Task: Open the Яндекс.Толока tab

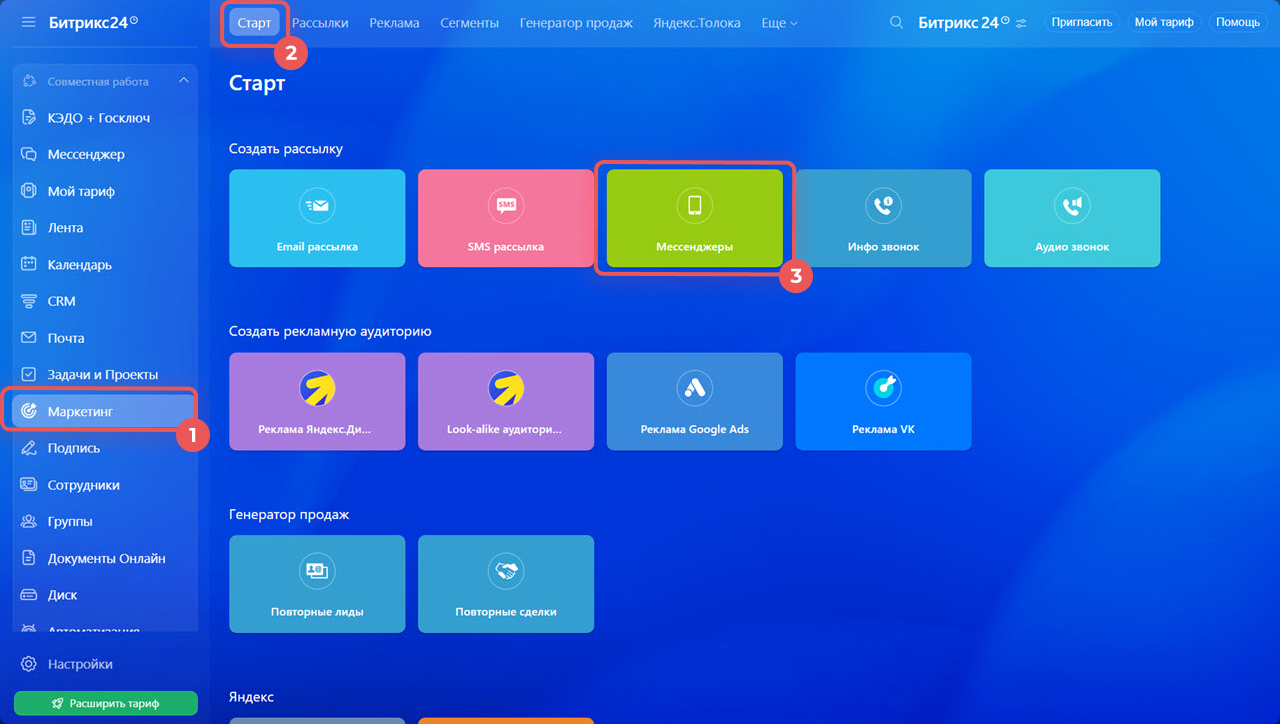Action: tap(697, 22)
